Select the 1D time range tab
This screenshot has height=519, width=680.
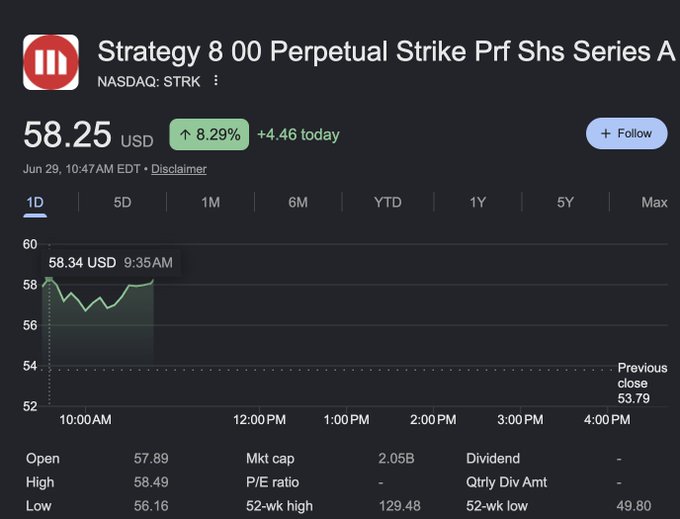point(35,202)
